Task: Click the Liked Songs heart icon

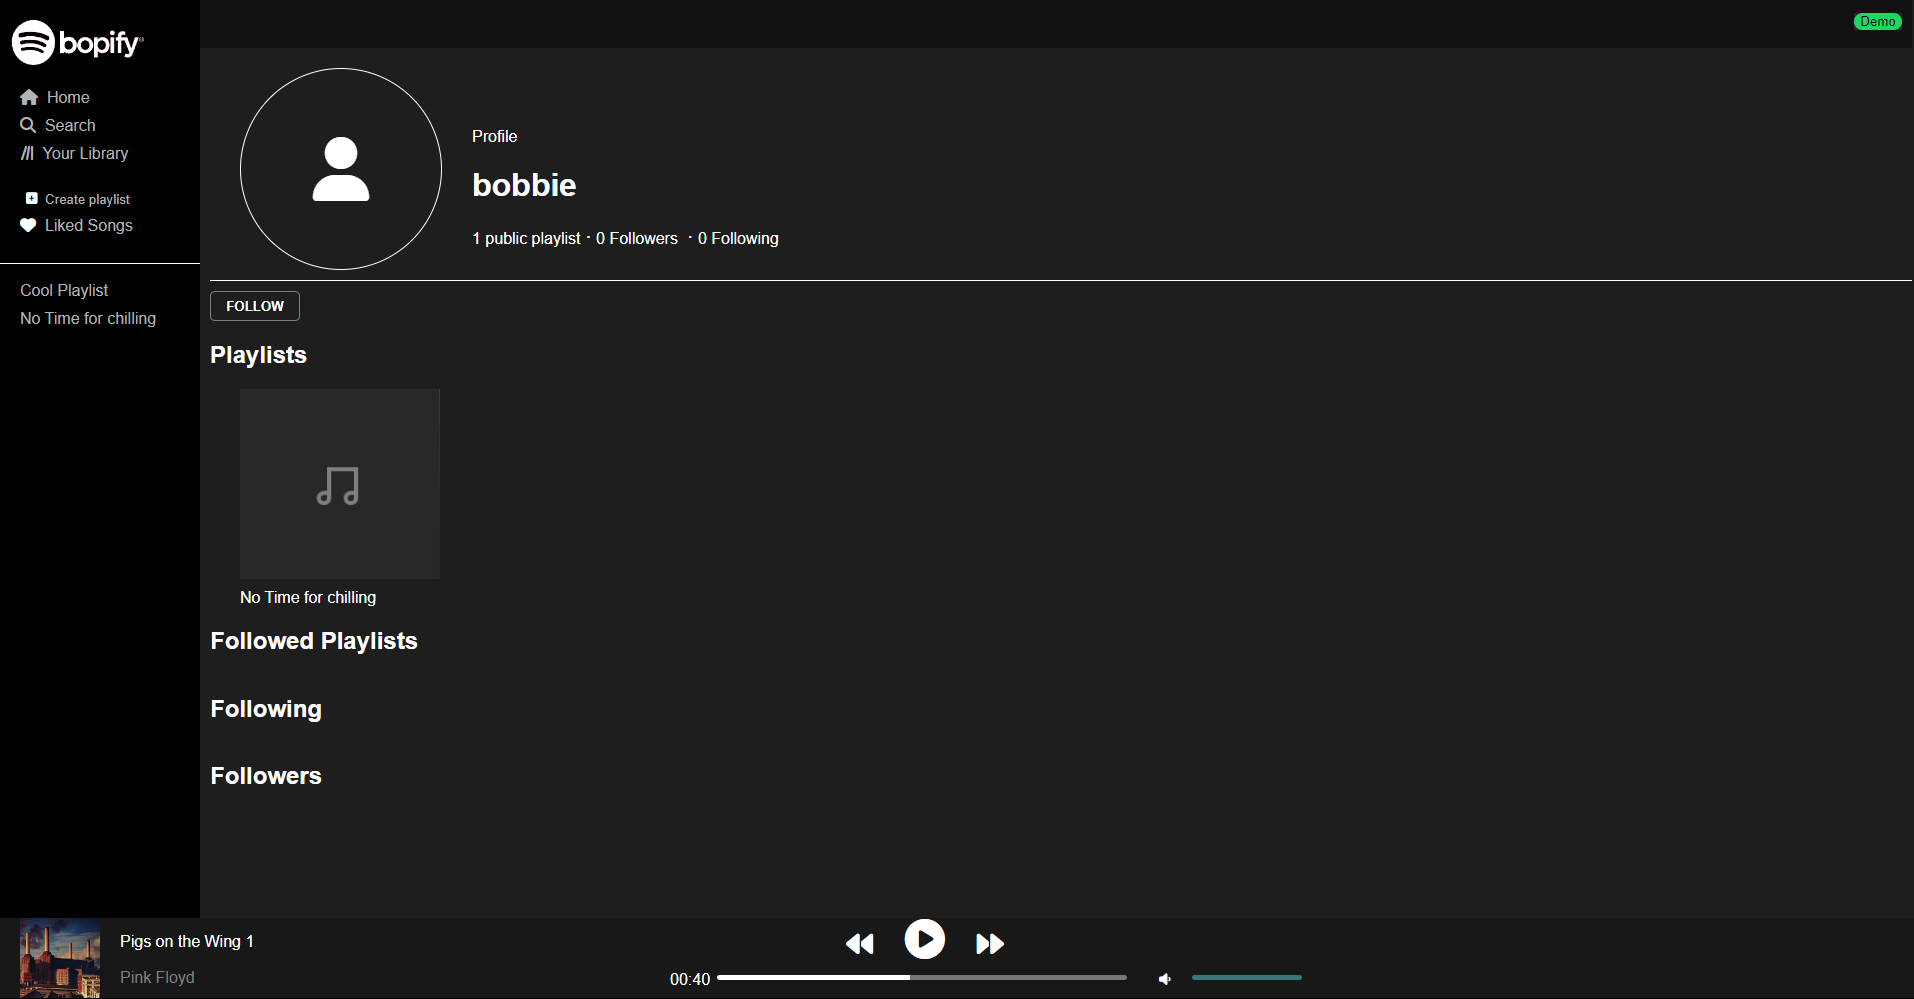Action: [x=28, y=225]
